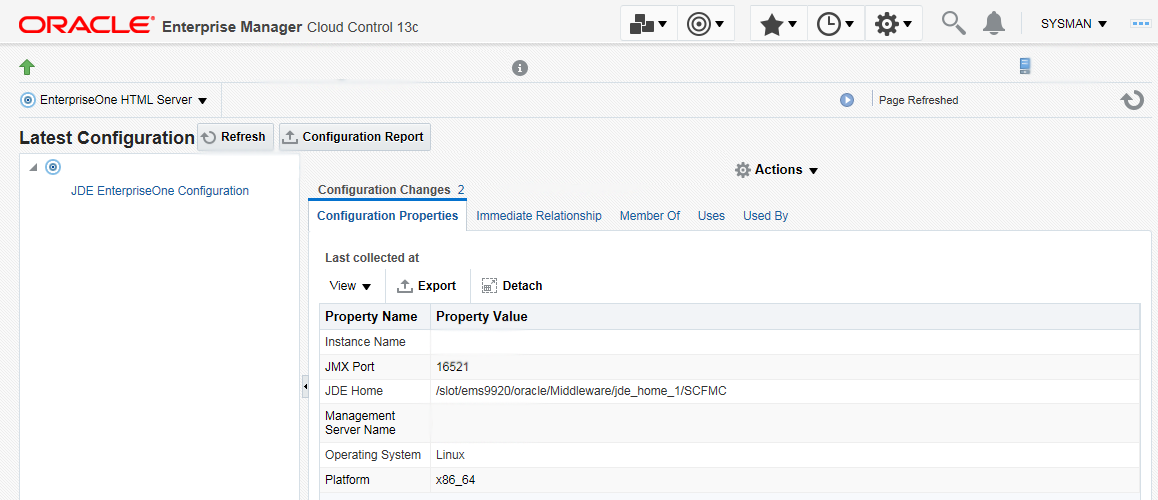The image size is (1158, 500).
Task: Select the 16521 value cell
Action: [785, 366]
